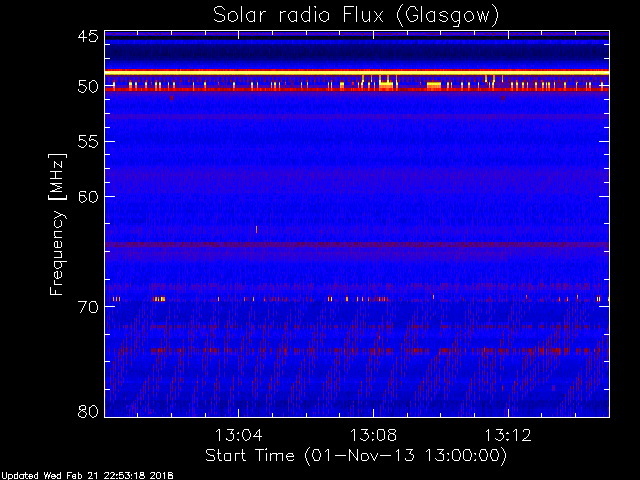This screenshot has height=480, width=640.
Task: Click the 13:08 time tick label
Action: (373, 435)
